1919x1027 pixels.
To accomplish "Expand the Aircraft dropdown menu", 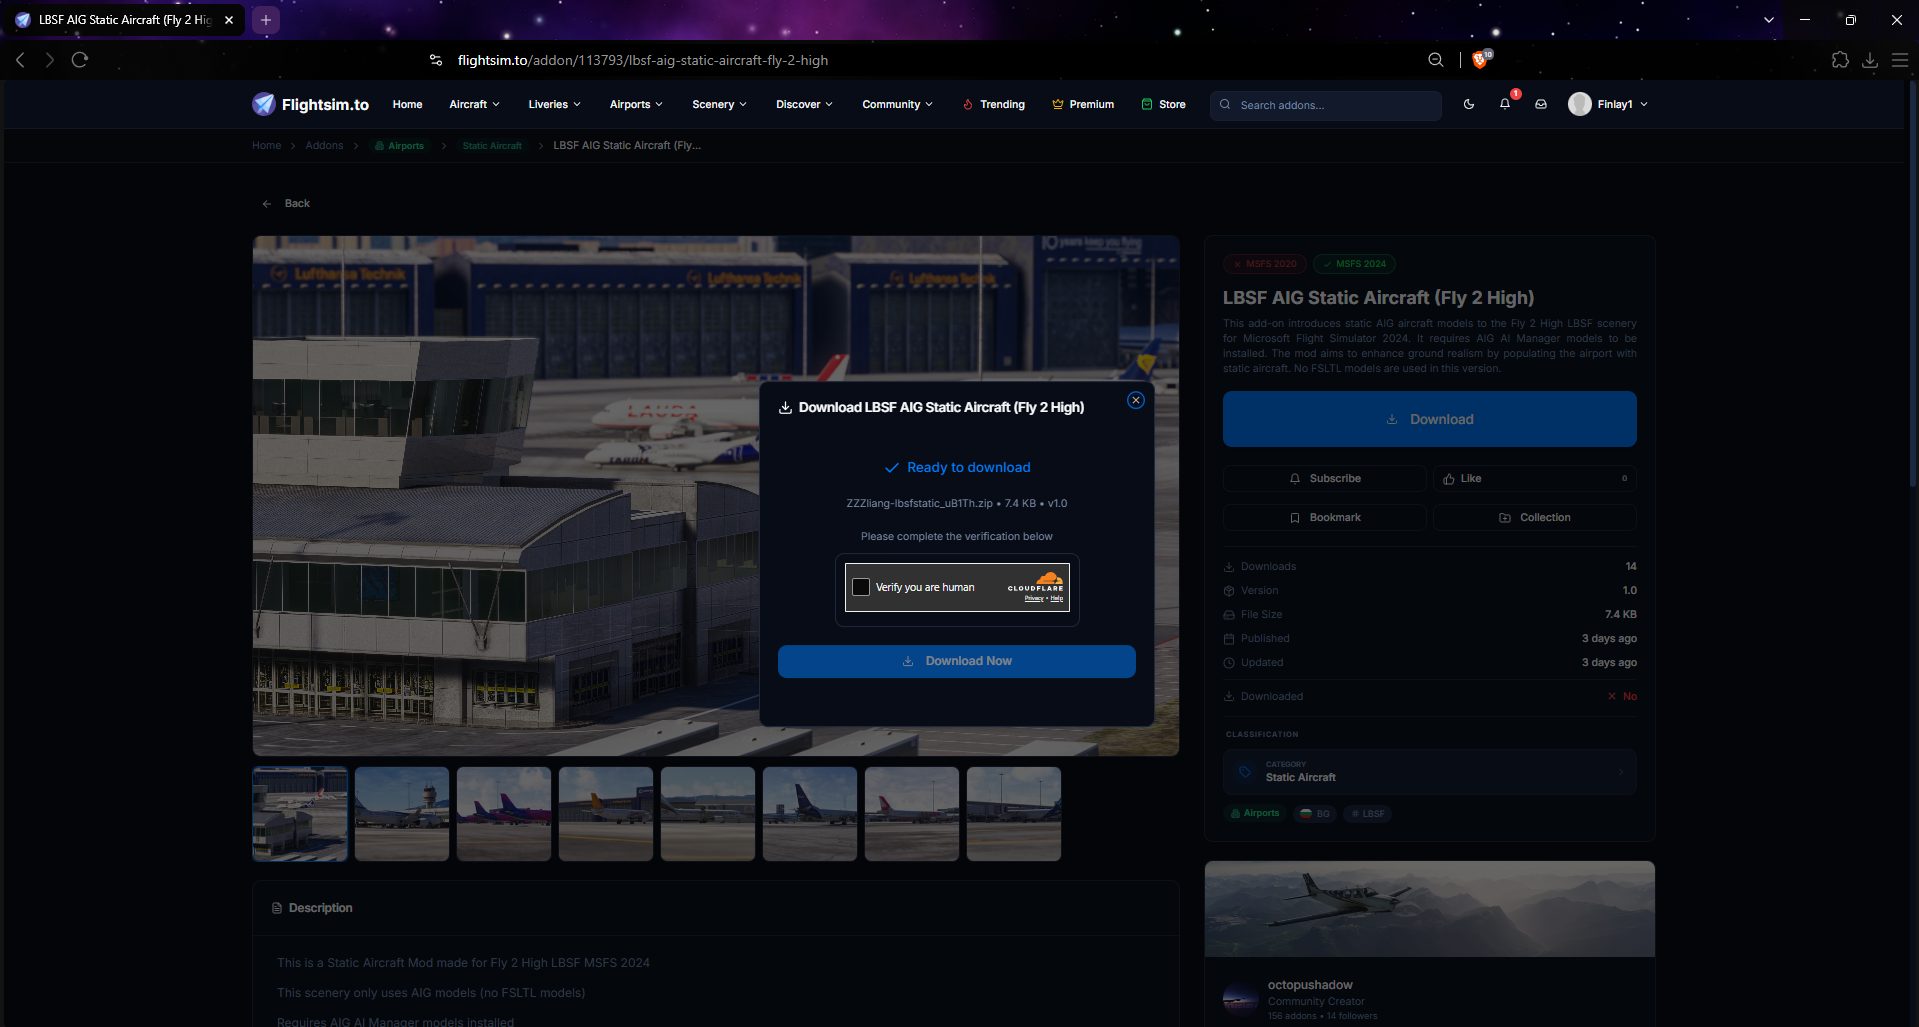I will tap(474, 104).
